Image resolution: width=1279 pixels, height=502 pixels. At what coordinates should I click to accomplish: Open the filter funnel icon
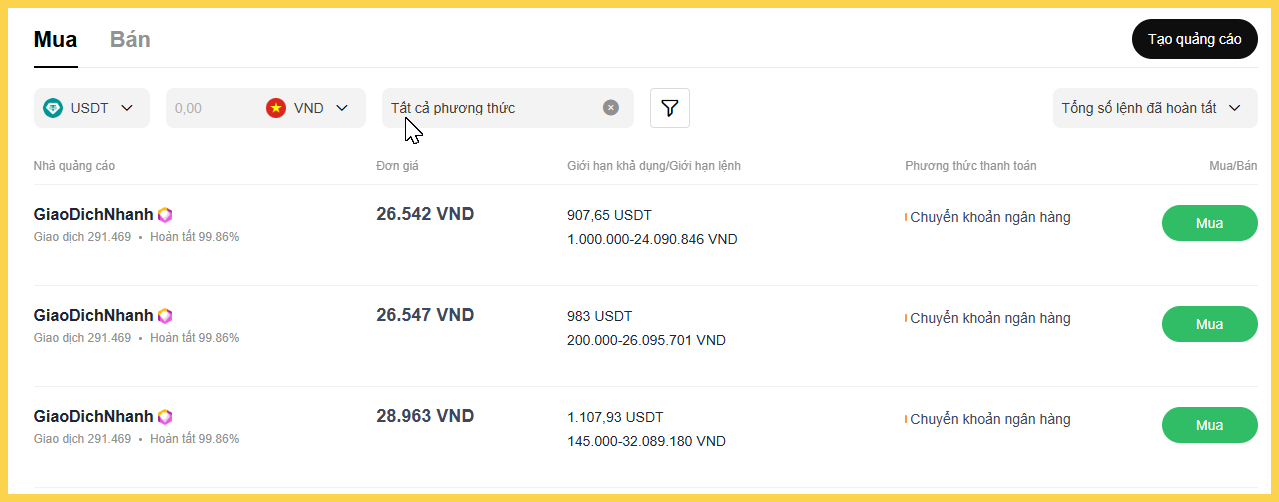point(670,108)
